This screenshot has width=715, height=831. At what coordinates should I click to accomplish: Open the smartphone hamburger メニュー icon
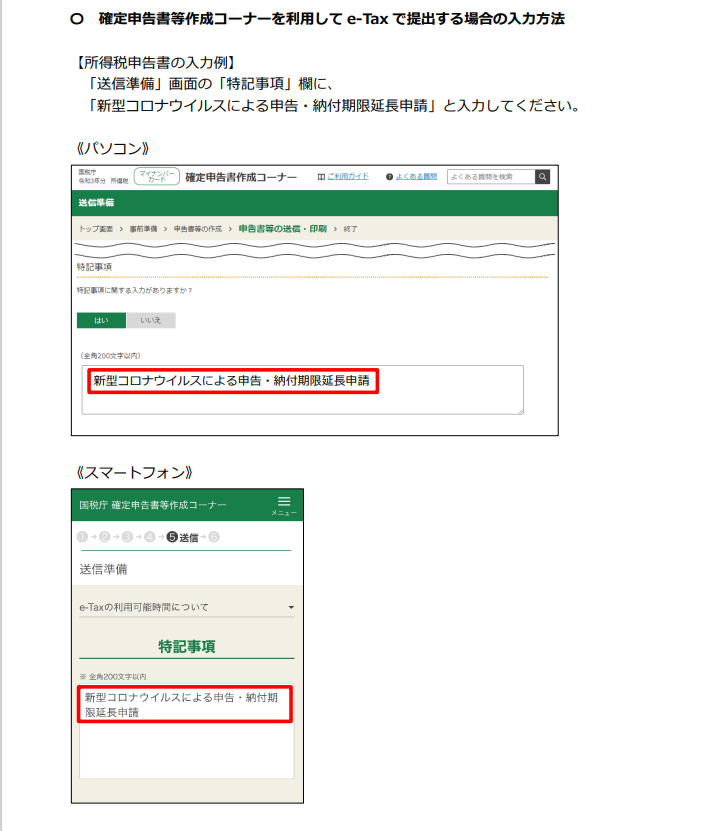(x=284, y=502)
